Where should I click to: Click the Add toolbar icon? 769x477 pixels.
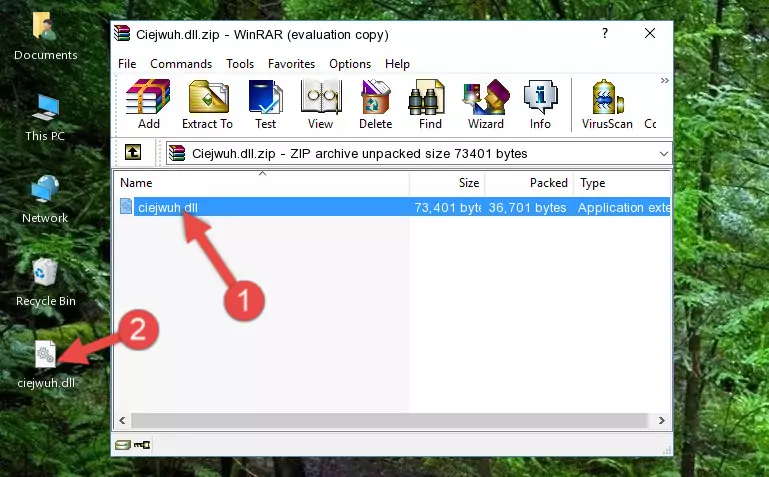(x=148, y=104)
